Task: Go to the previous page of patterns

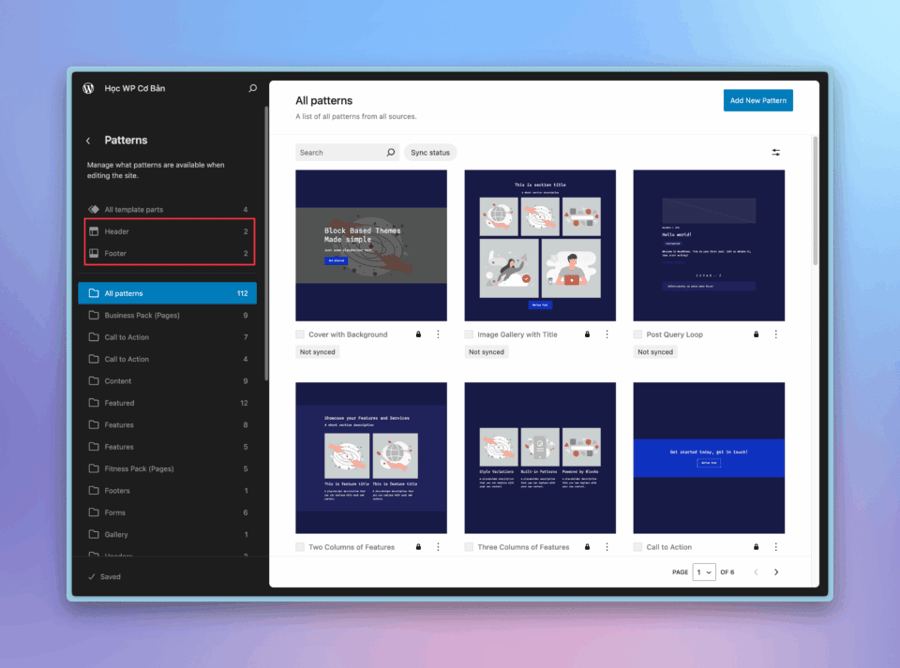Action: tap(756, 572)
